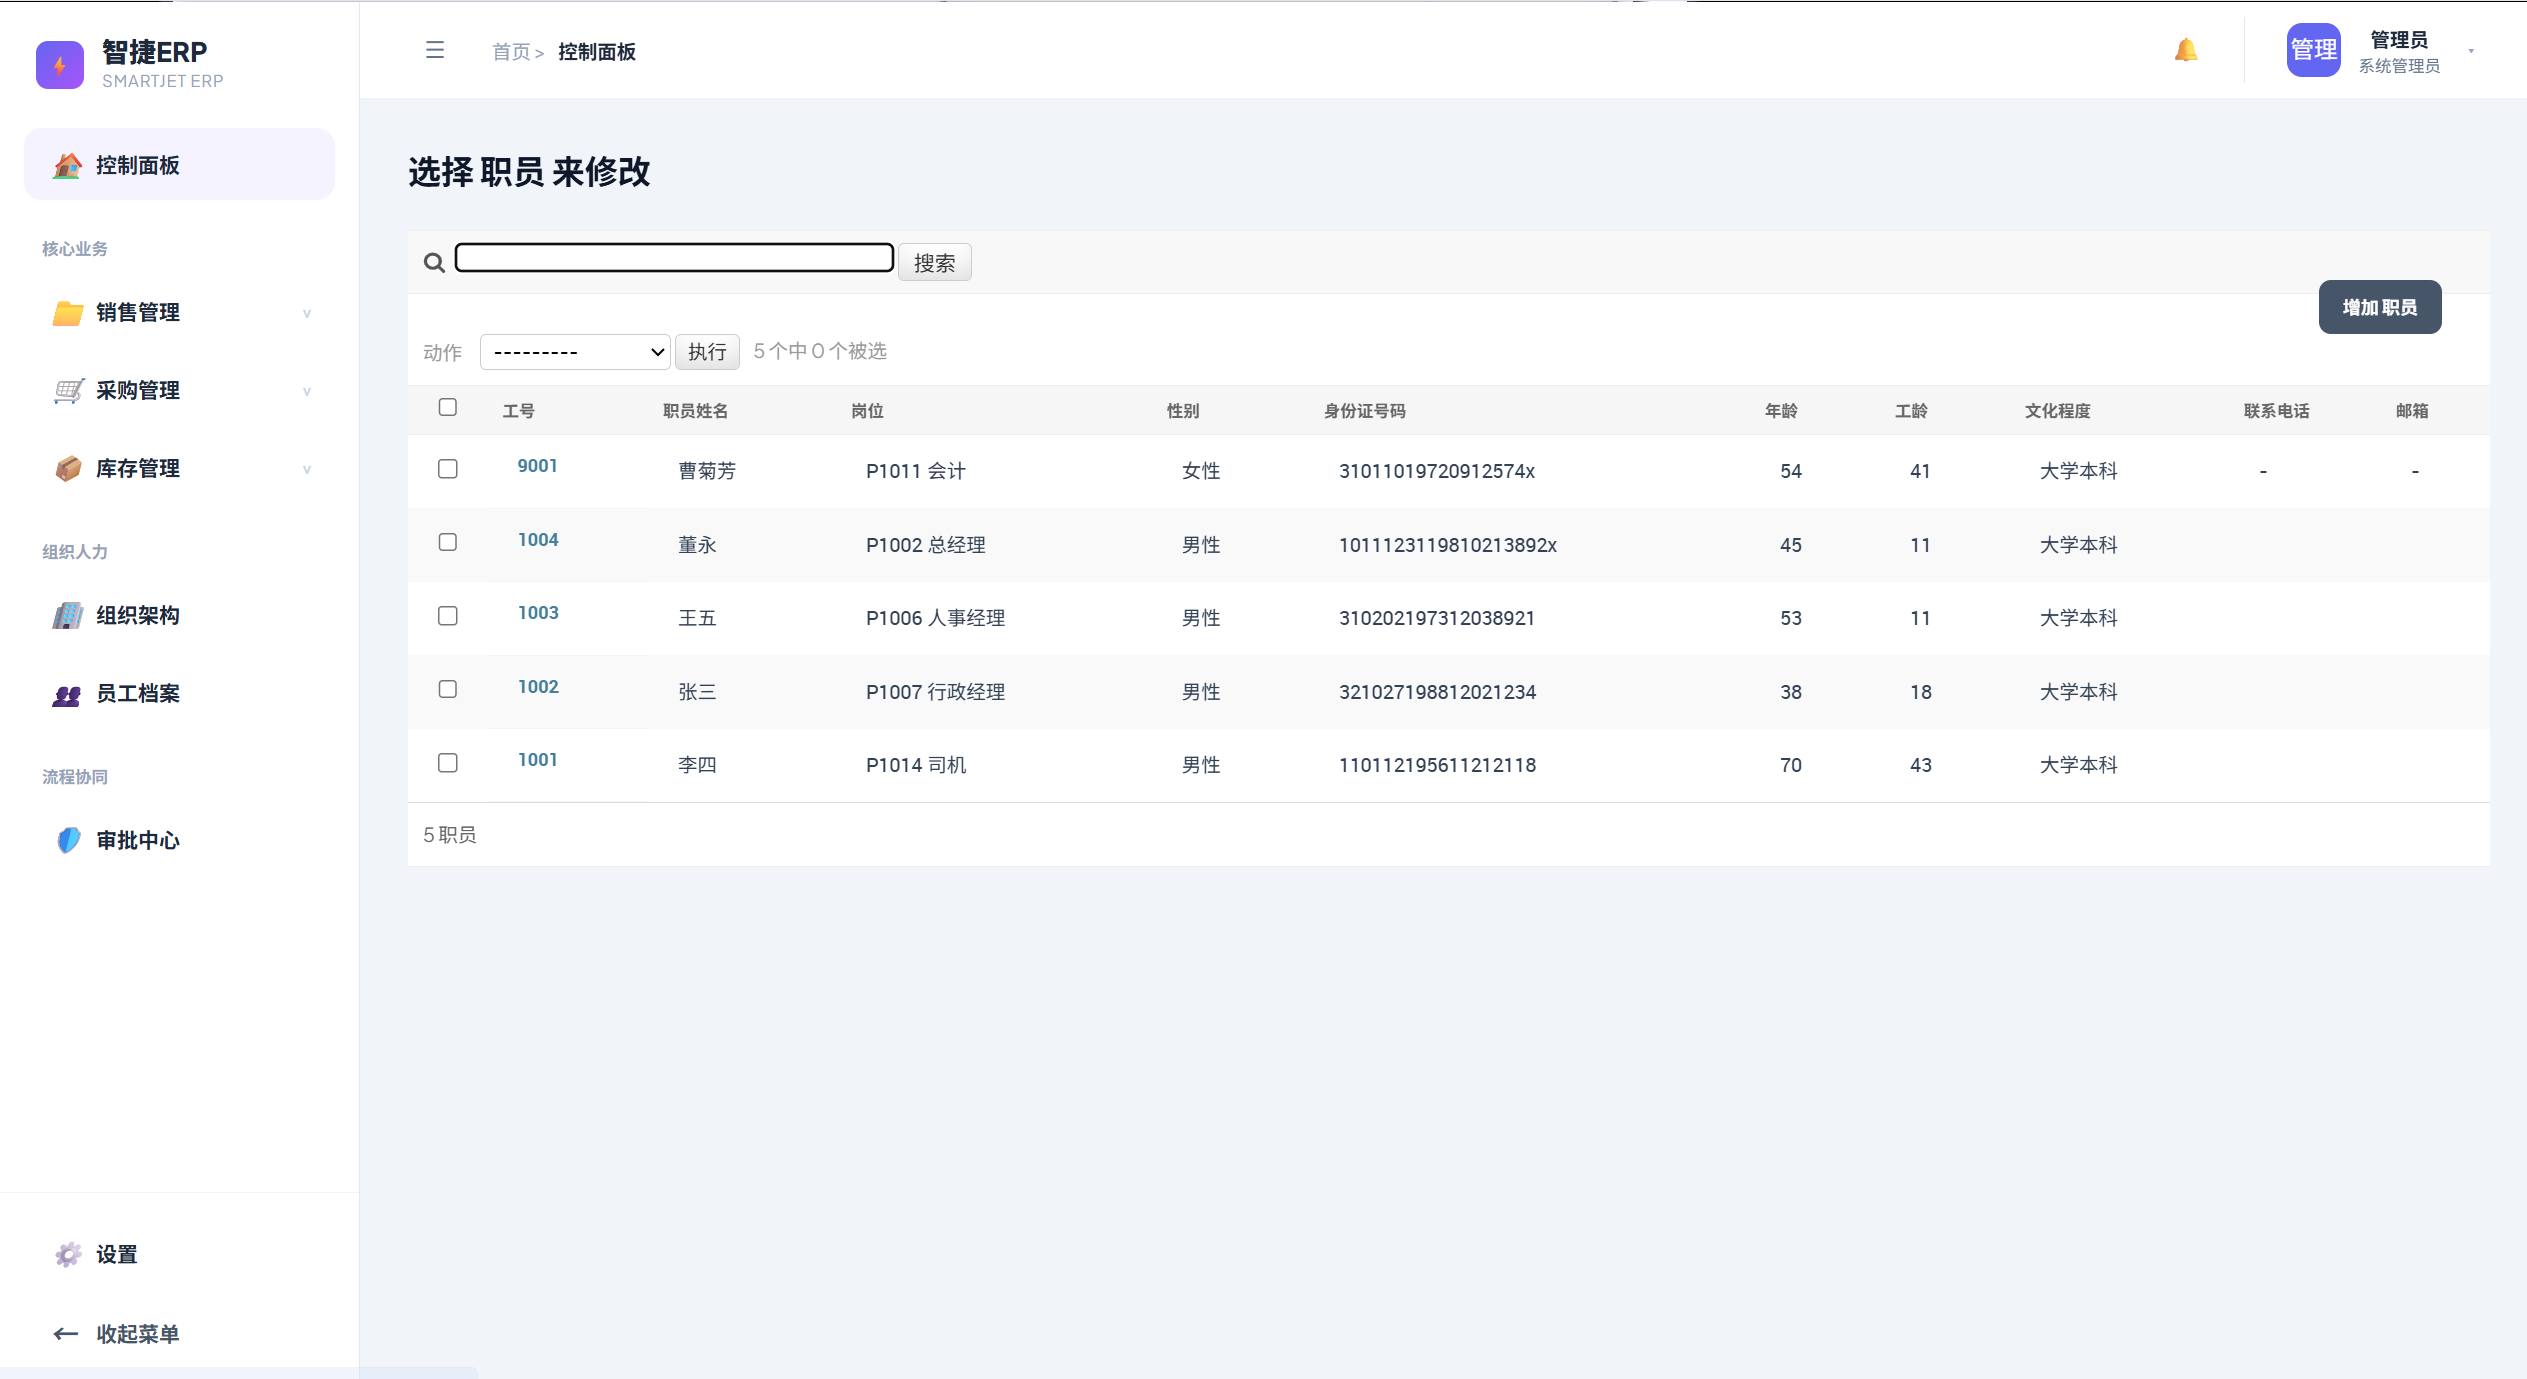This screenshot has height=1379, width=2527.
Task: Click the 销售管理 folder icon
Action: [67, 313]
